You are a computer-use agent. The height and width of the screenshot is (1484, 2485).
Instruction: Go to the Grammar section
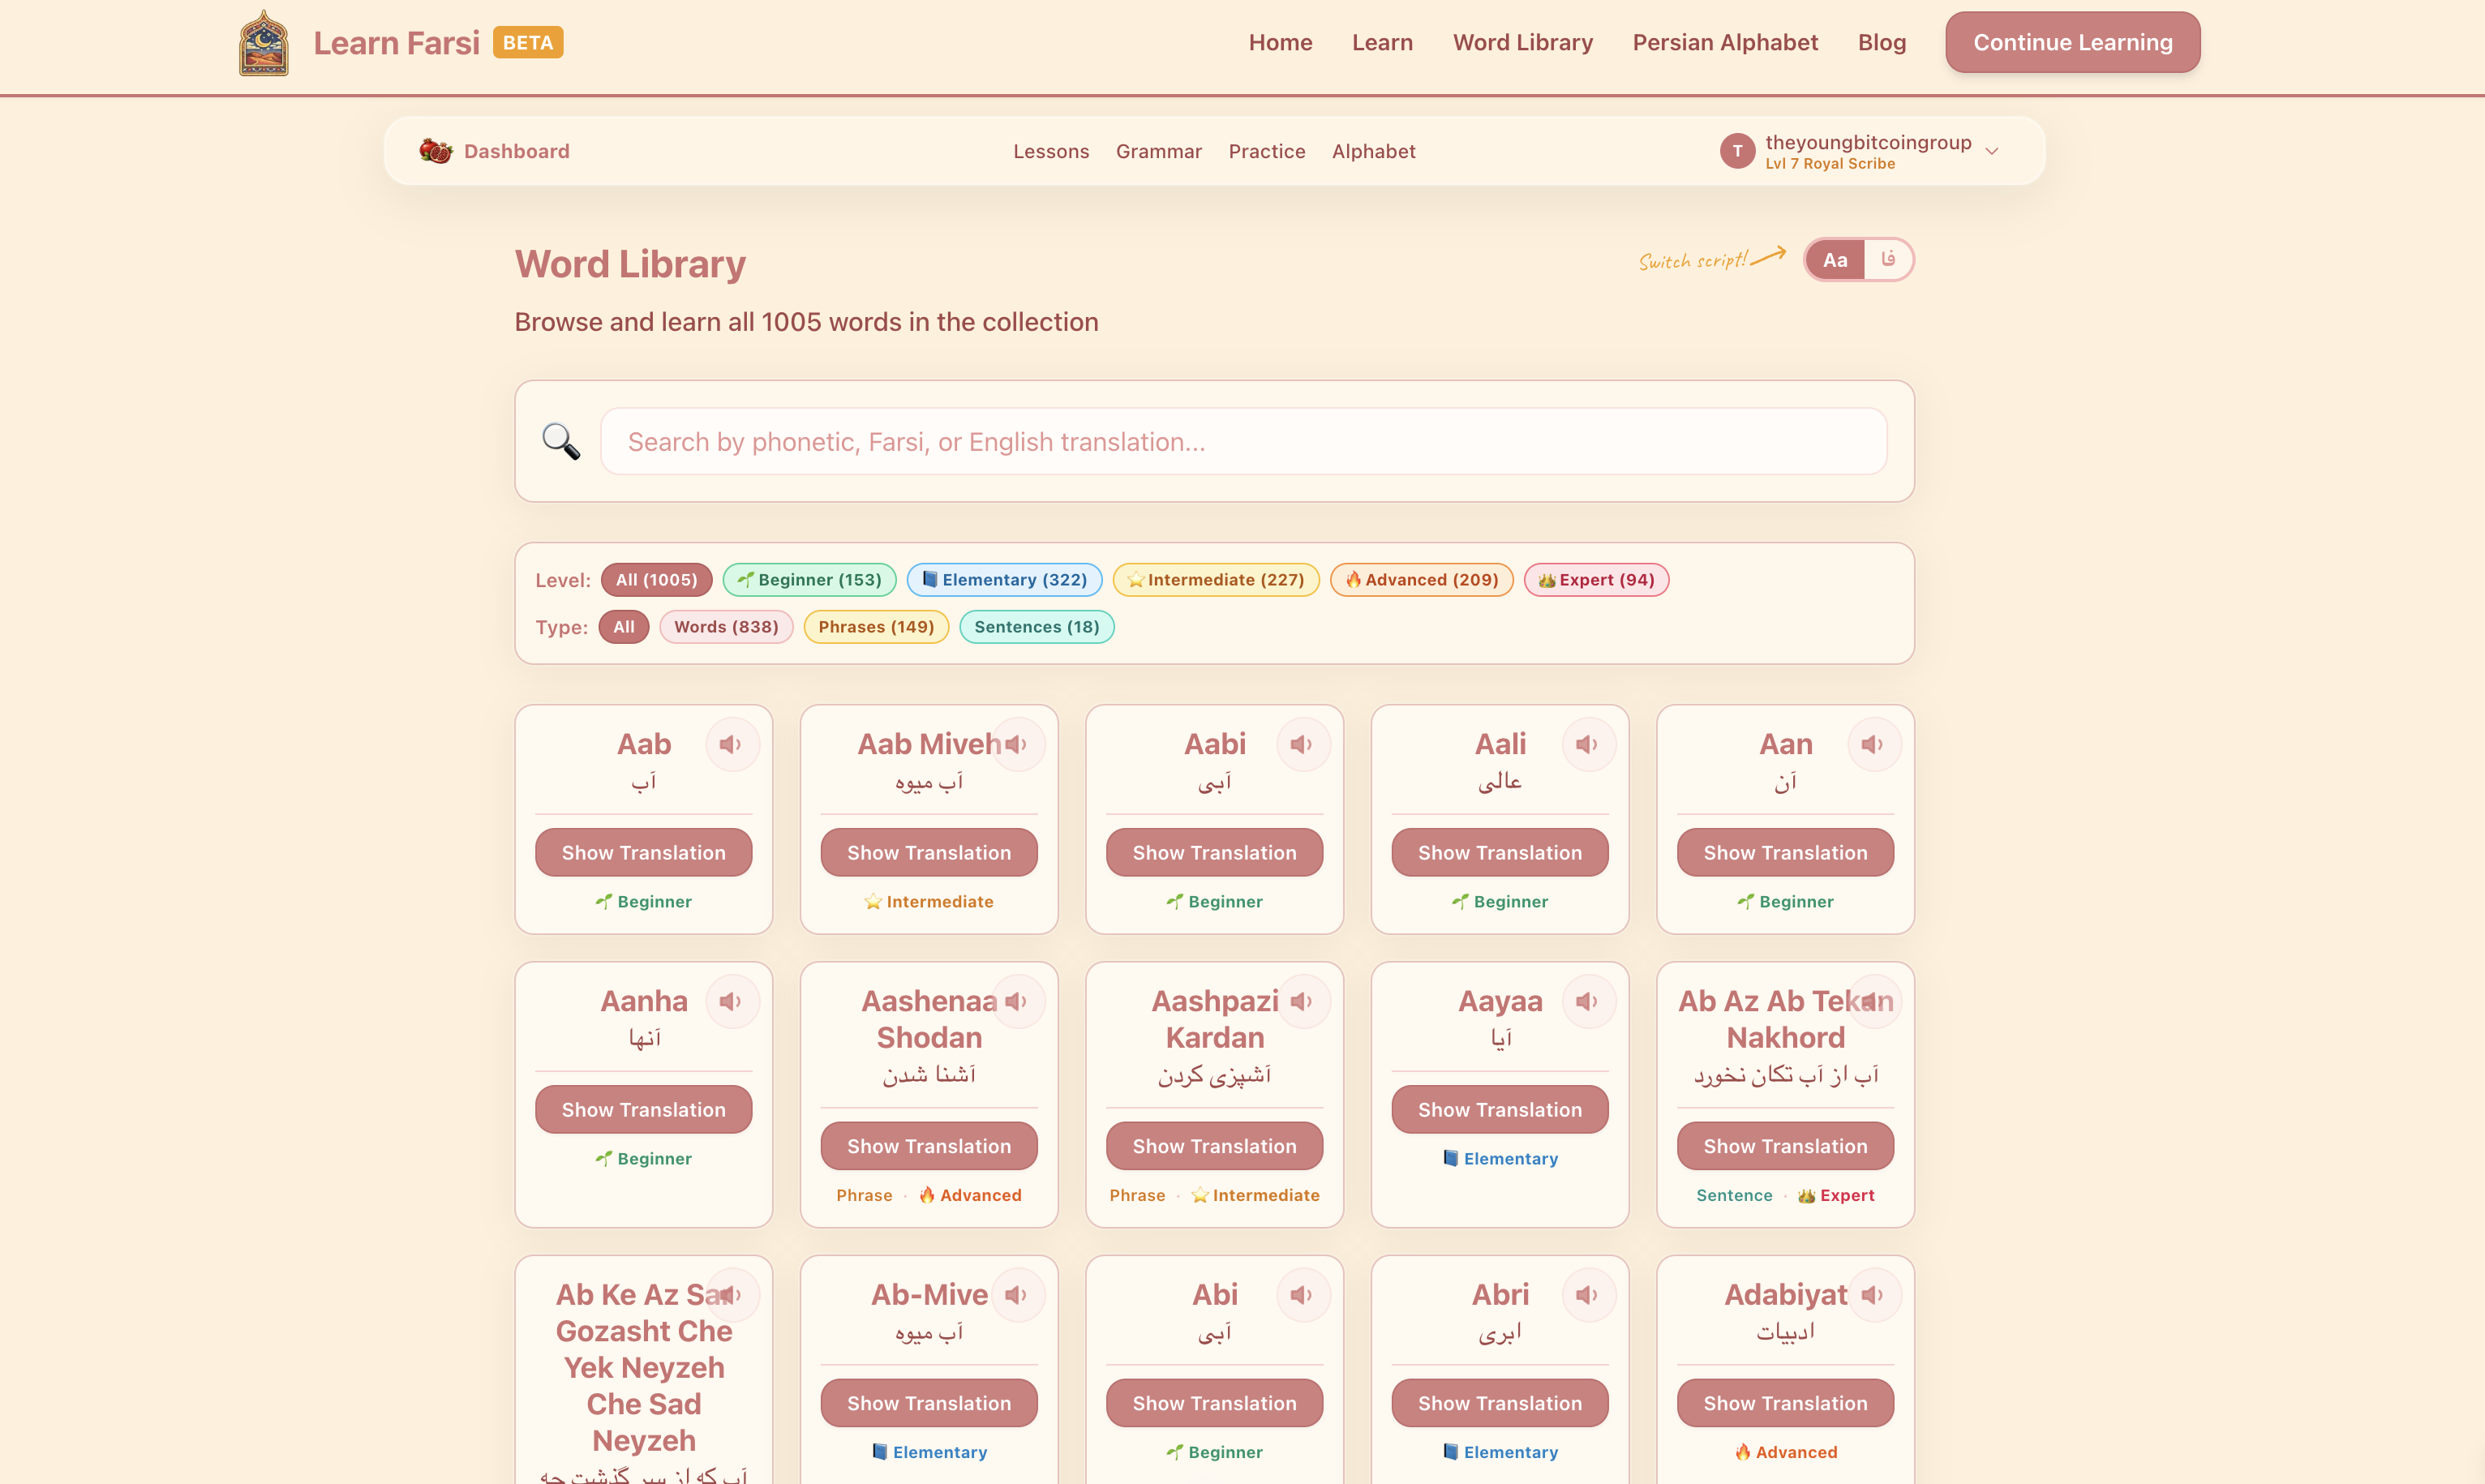pyautogui.click(x=1158, y=151)
